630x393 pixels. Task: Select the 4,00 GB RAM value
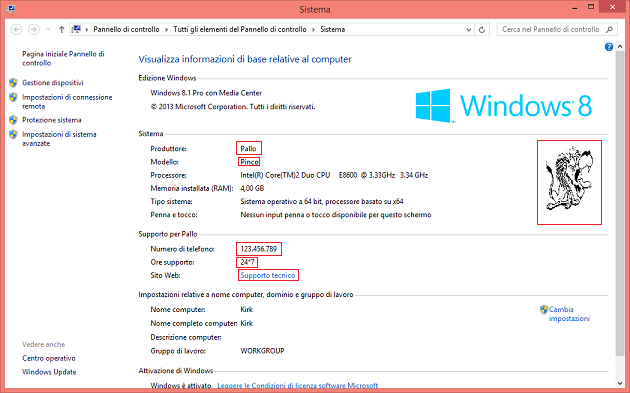(252, 188)
